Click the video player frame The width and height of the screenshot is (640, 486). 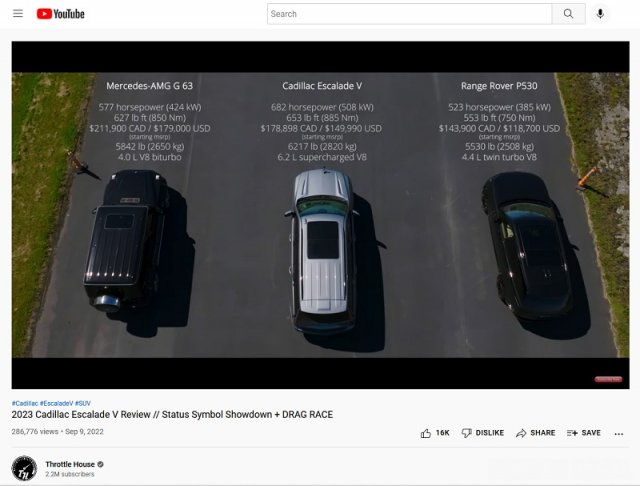pyautogui.click(x=320, y=215)
